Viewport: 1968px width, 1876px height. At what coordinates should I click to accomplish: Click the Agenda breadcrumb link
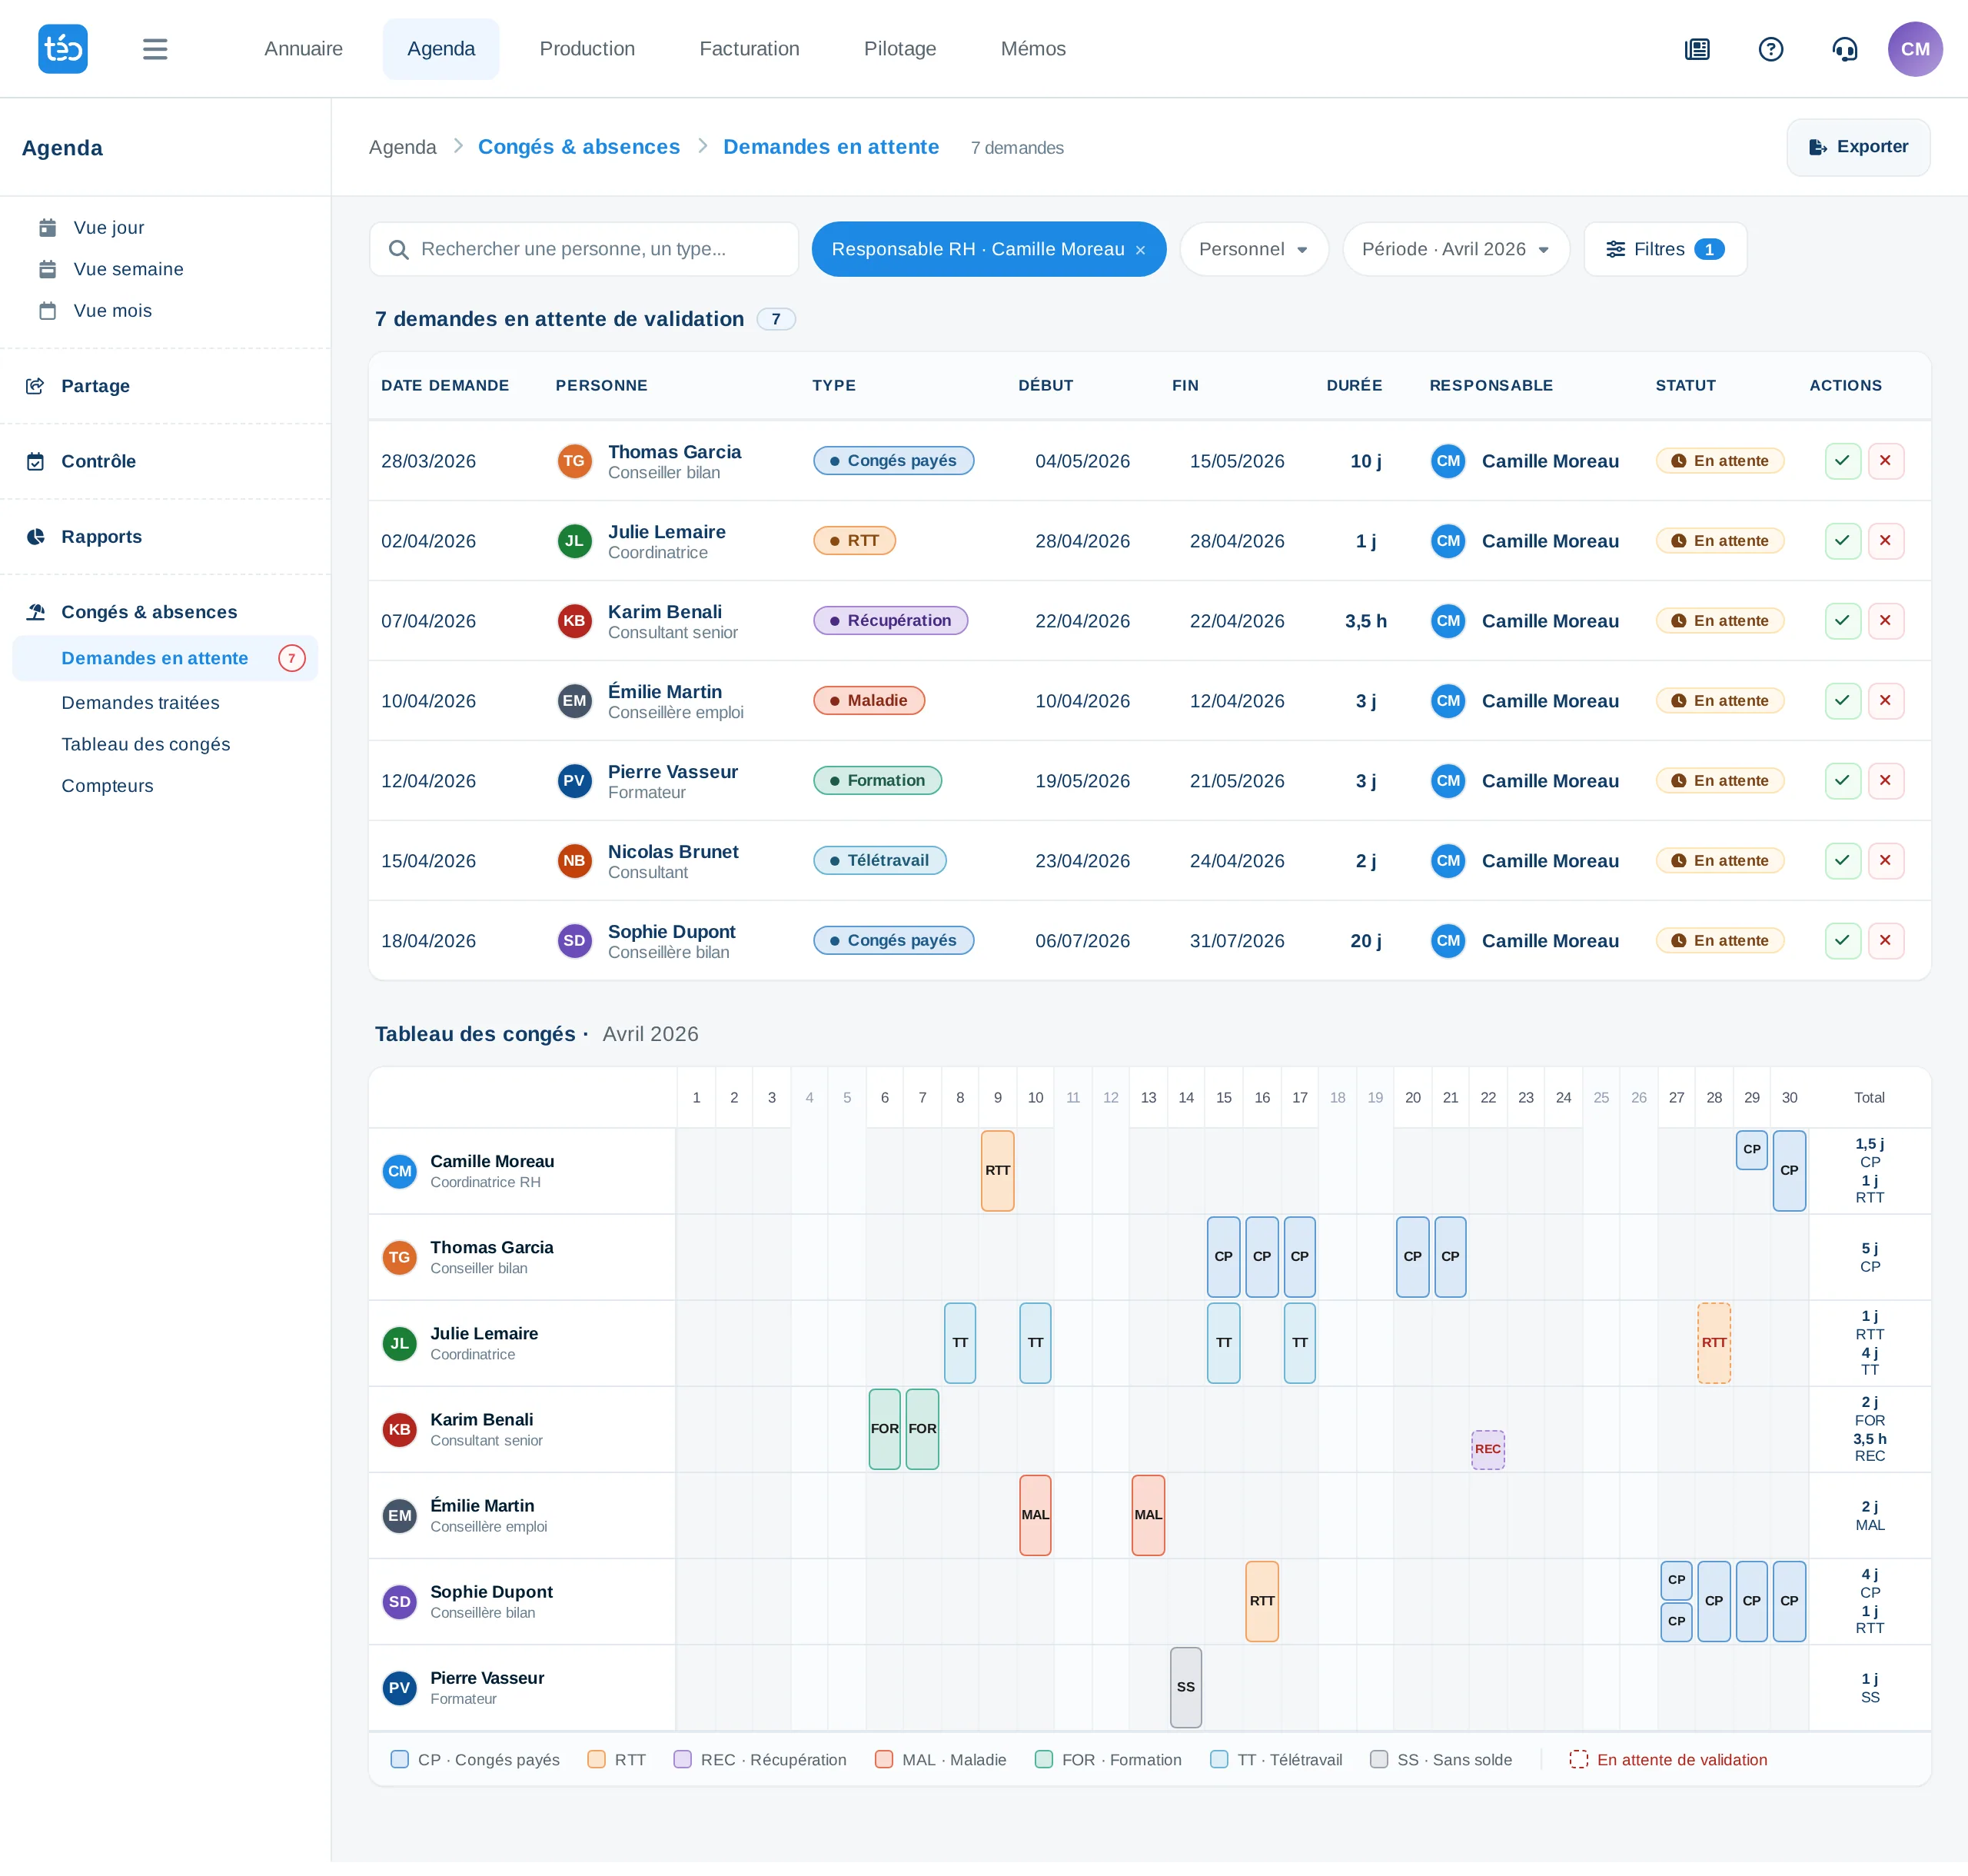pyautogui.click(x=402, y=147)
